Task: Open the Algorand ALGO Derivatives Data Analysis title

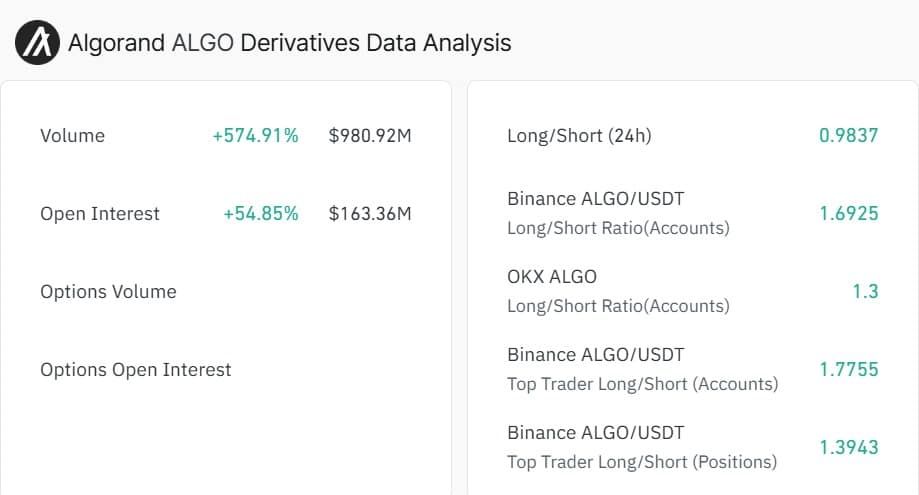Action: (x=290, y=43)
